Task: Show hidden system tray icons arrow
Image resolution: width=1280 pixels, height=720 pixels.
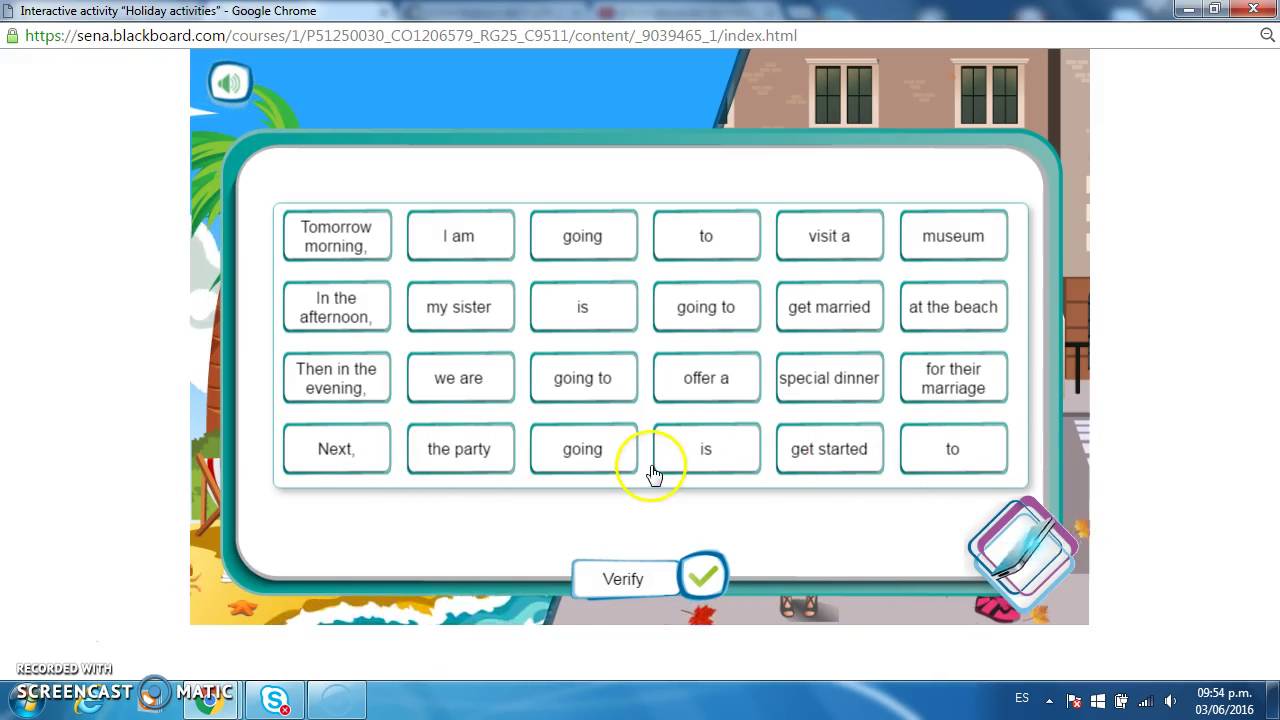Action: [x=1050, y=701]
